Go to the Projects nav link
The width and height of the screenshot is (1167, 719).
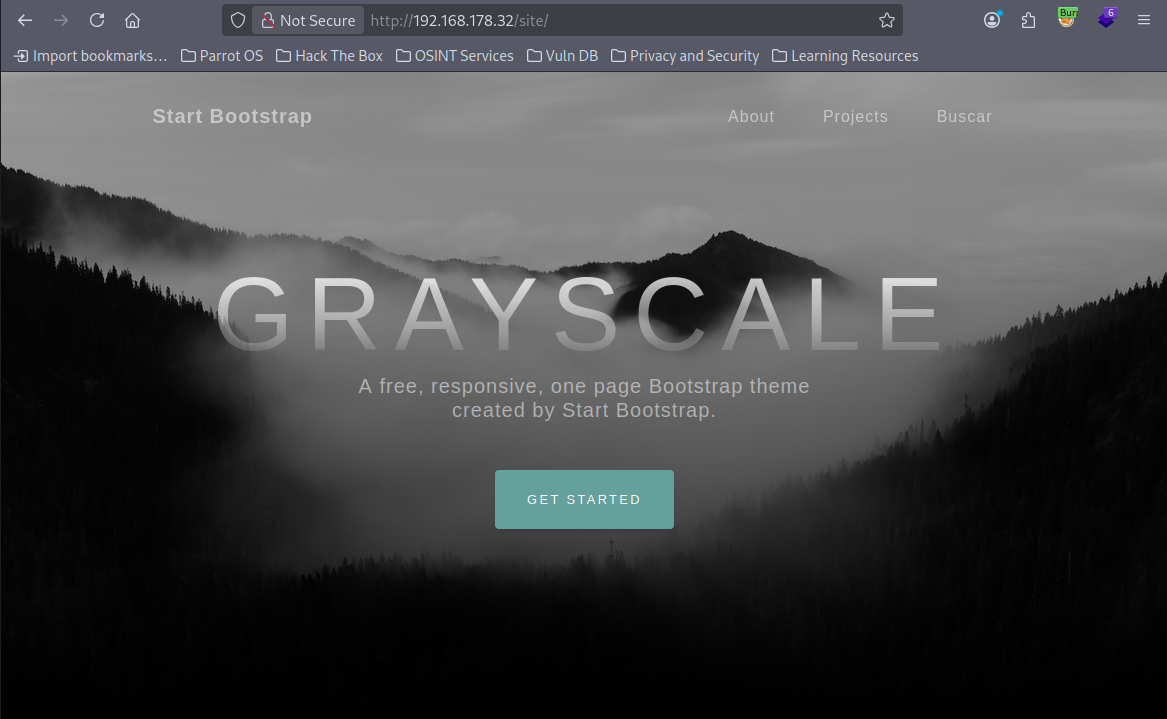coord(855,117)
